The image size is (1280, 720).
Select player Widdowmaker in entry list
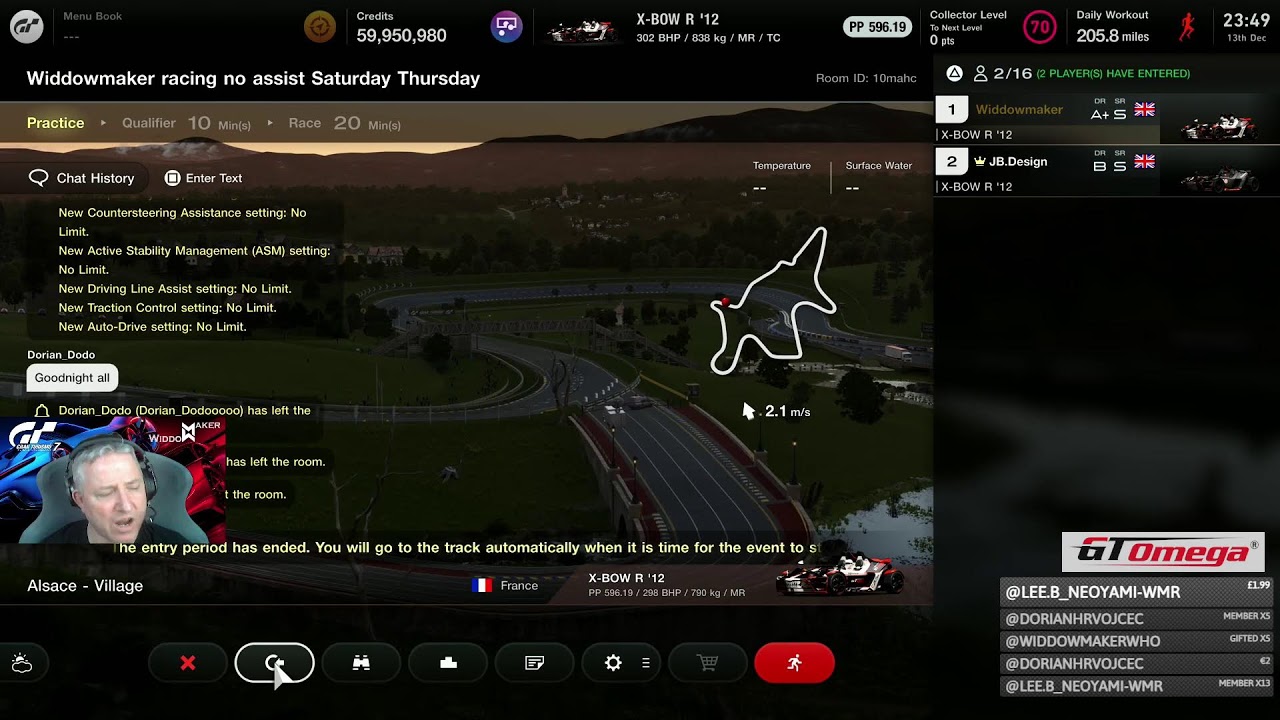(x=1107, y=119)
